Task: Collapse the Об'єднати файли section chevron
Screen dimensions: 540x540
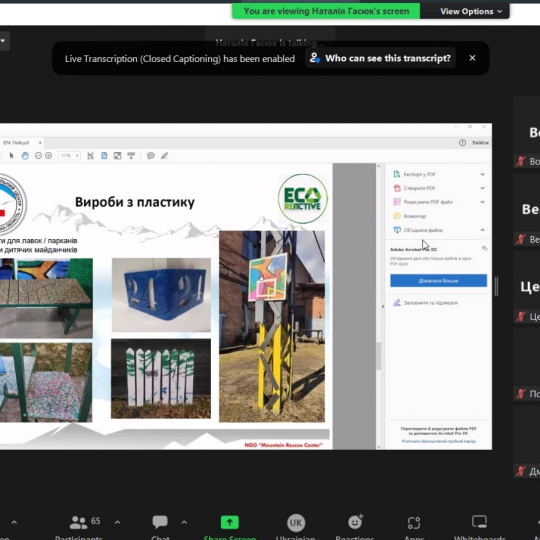Action: coord(482,230)
